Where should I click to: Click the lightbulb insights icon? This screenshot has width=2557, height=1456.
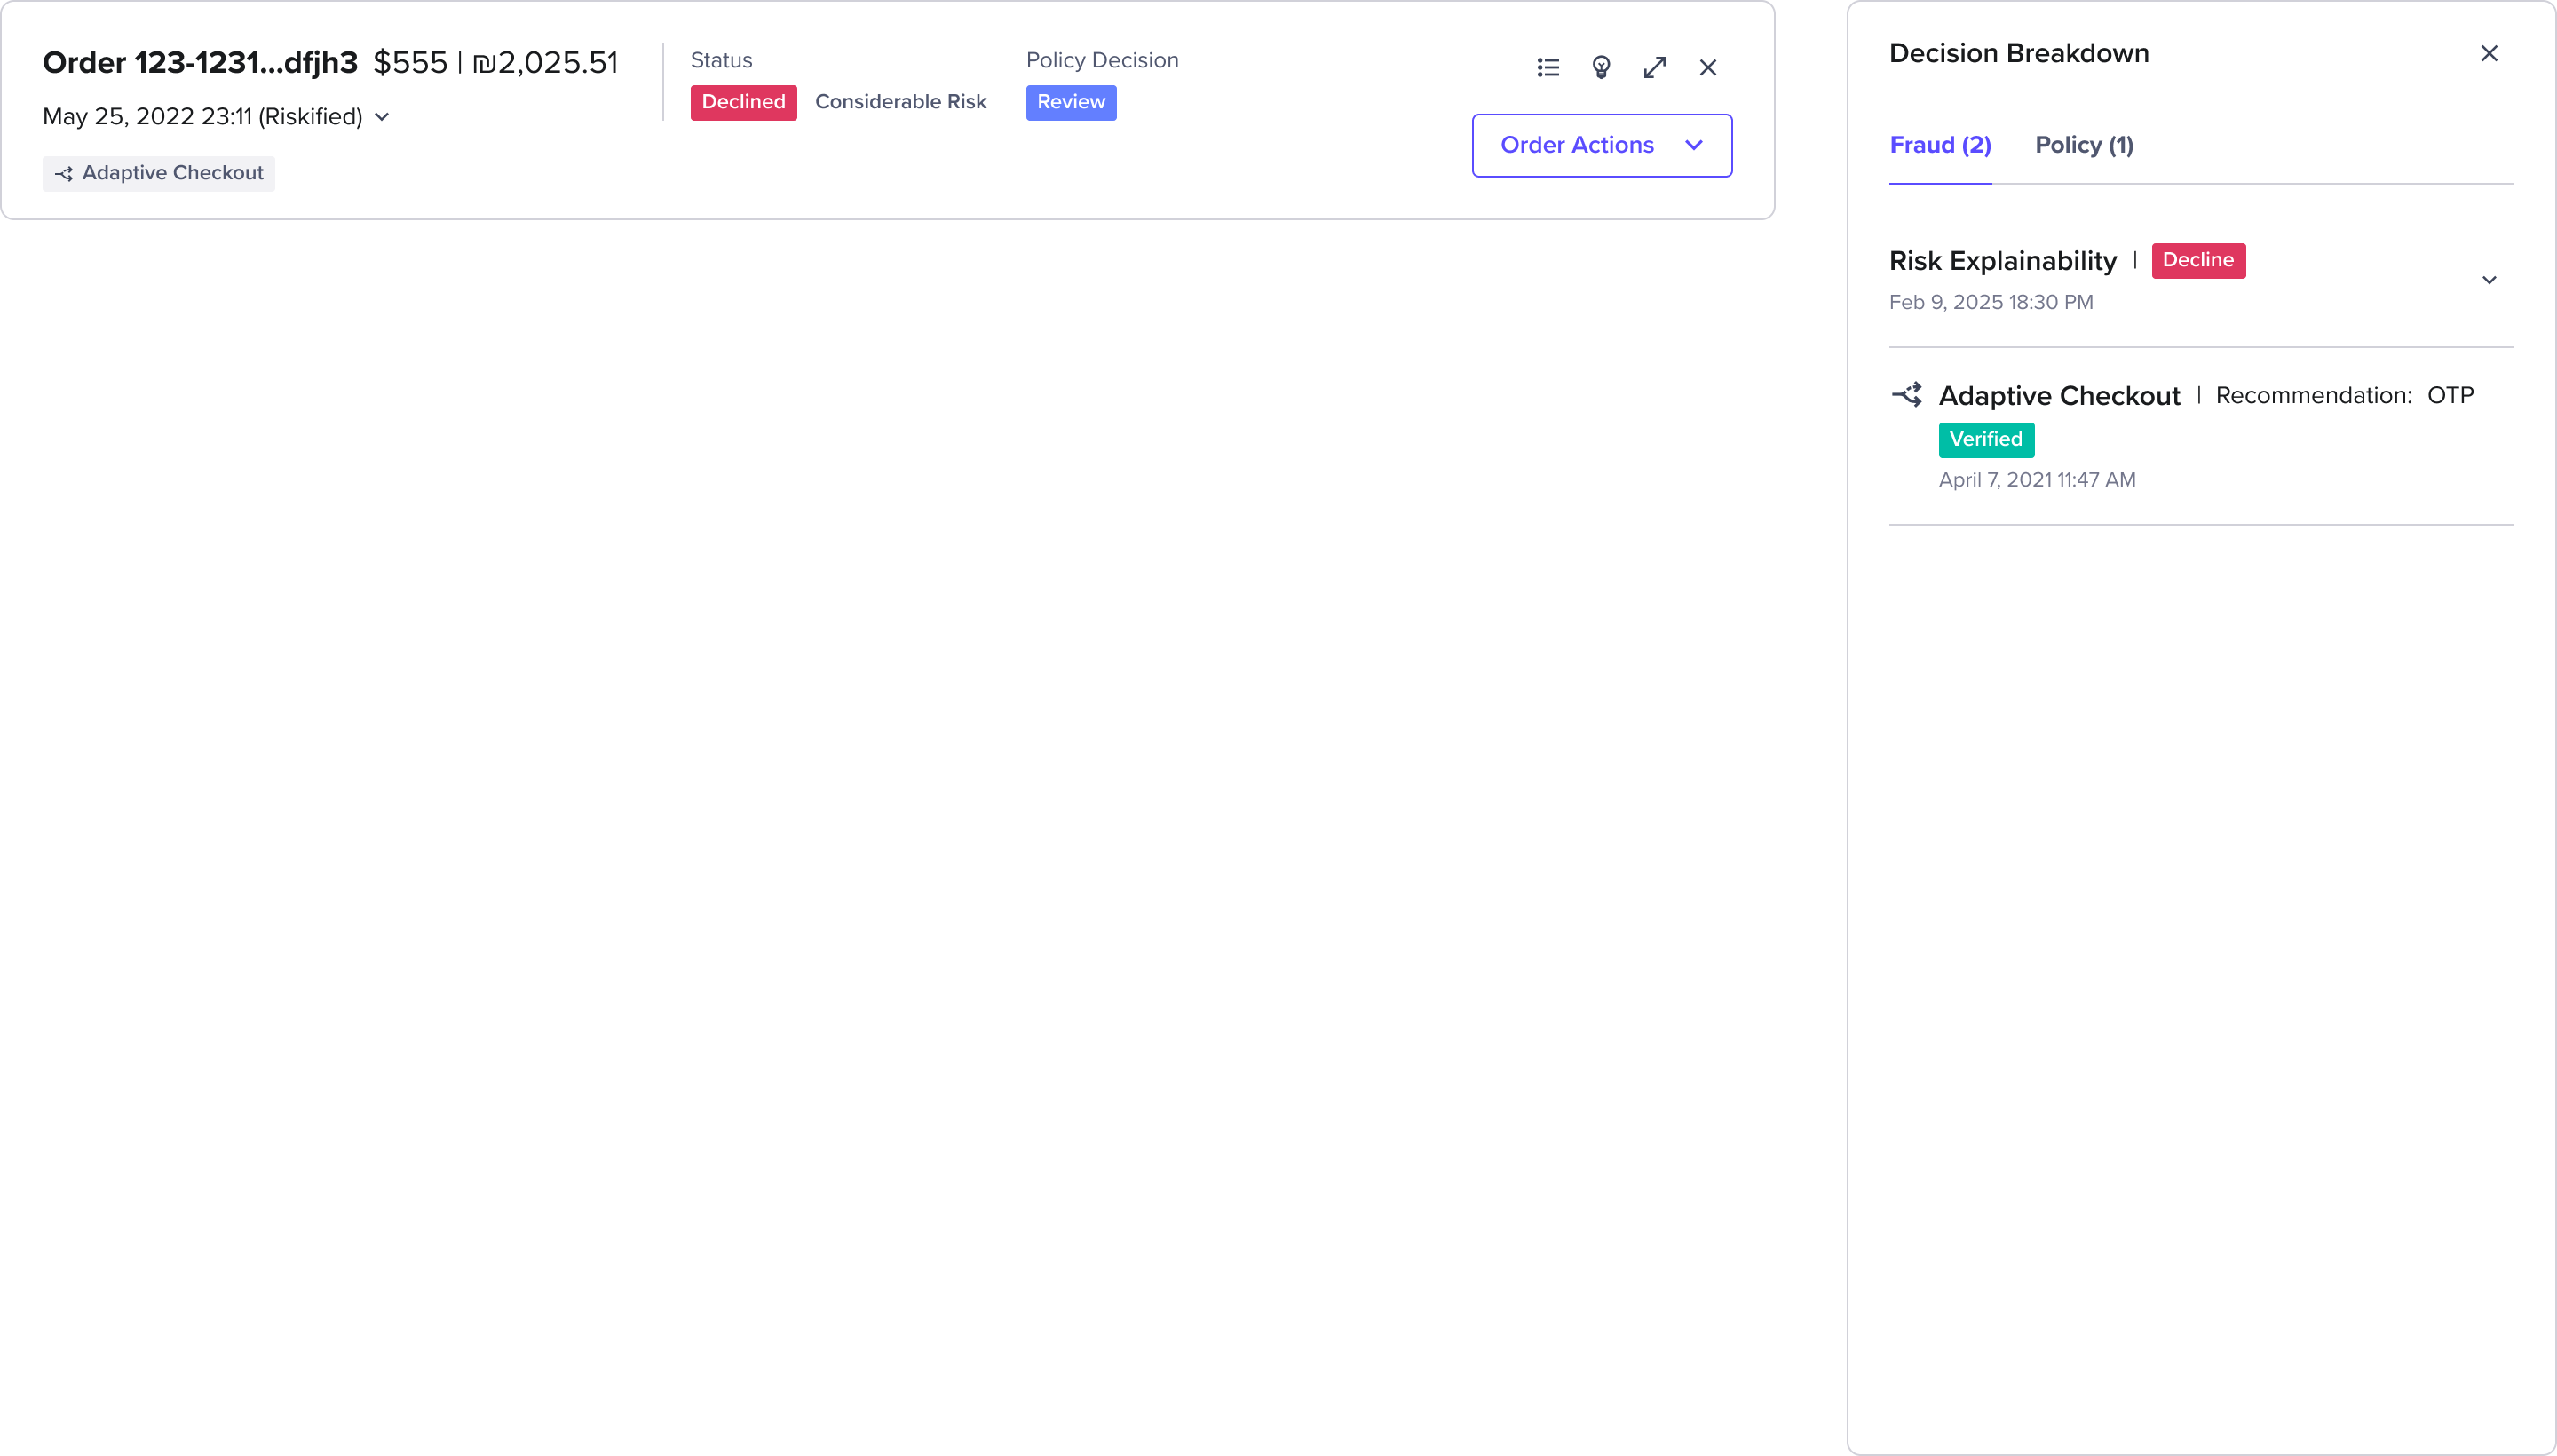tap(1601, 67)
